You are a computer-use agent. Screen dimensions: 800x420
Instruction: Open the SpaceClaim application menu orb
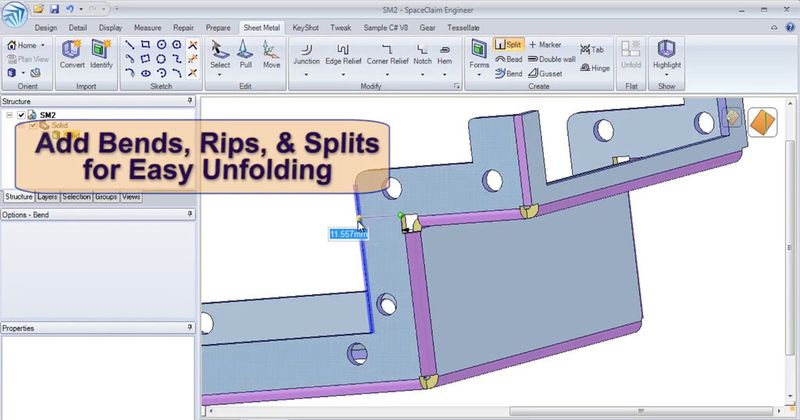click(14, 15)
